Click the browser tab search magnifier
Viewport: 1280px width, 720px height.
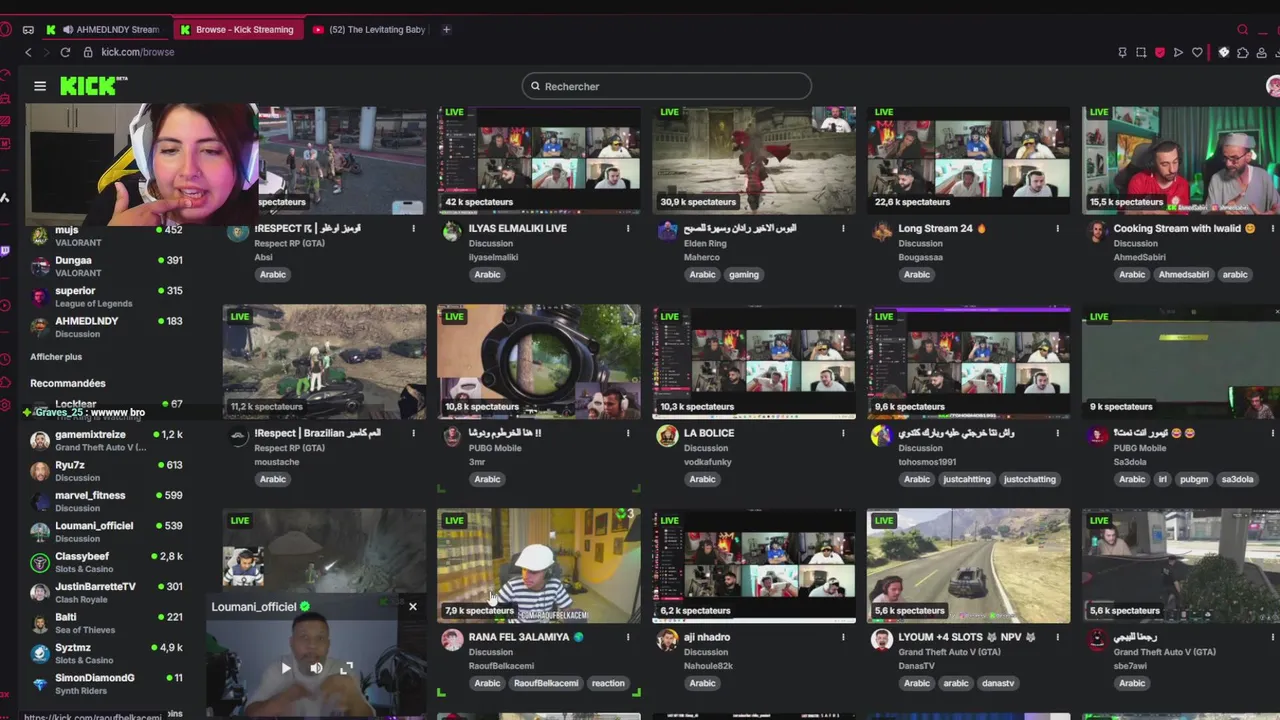[x=1243, y=29]
